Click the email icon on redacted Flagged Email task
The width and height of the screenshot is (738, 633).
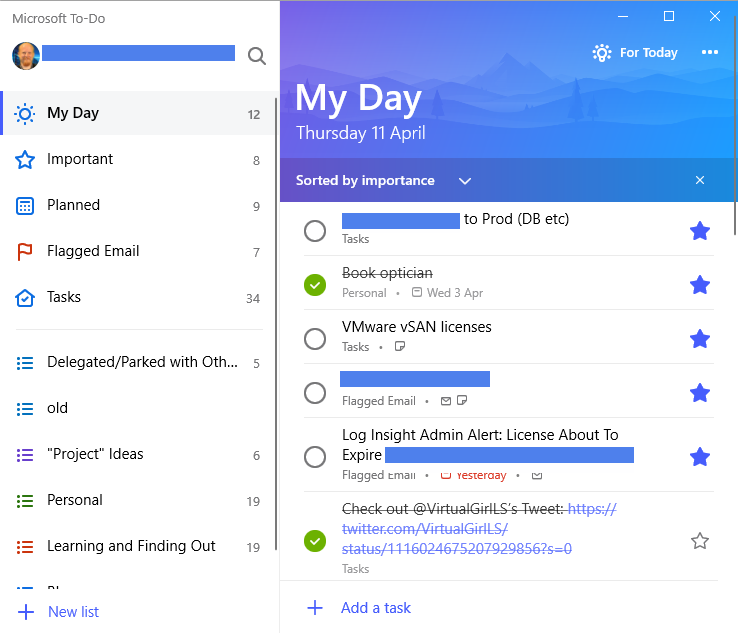[446, 401]
